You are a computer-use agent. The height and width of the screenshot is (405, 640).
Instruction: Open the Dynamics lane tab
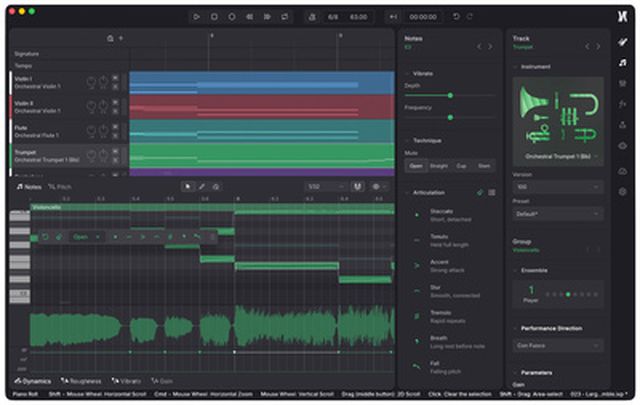(x=33, y=381)
